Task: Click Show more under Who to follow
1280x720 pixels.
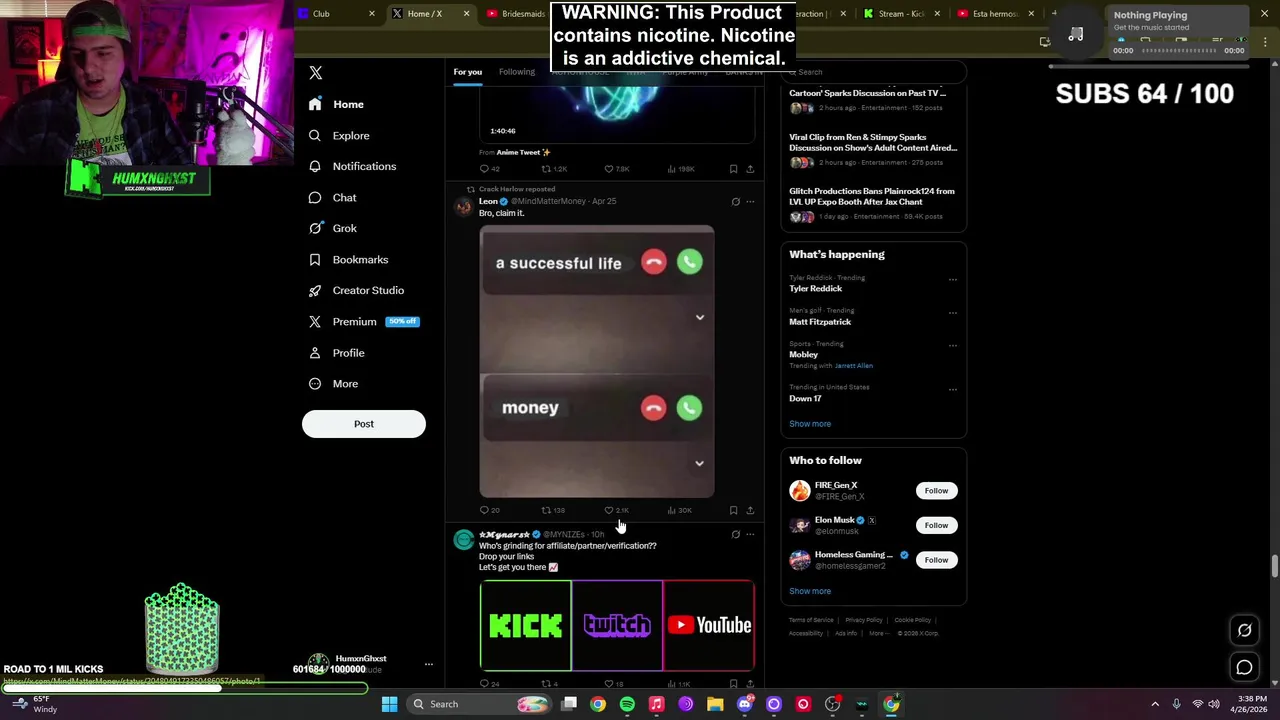Action: pos(810,591)
